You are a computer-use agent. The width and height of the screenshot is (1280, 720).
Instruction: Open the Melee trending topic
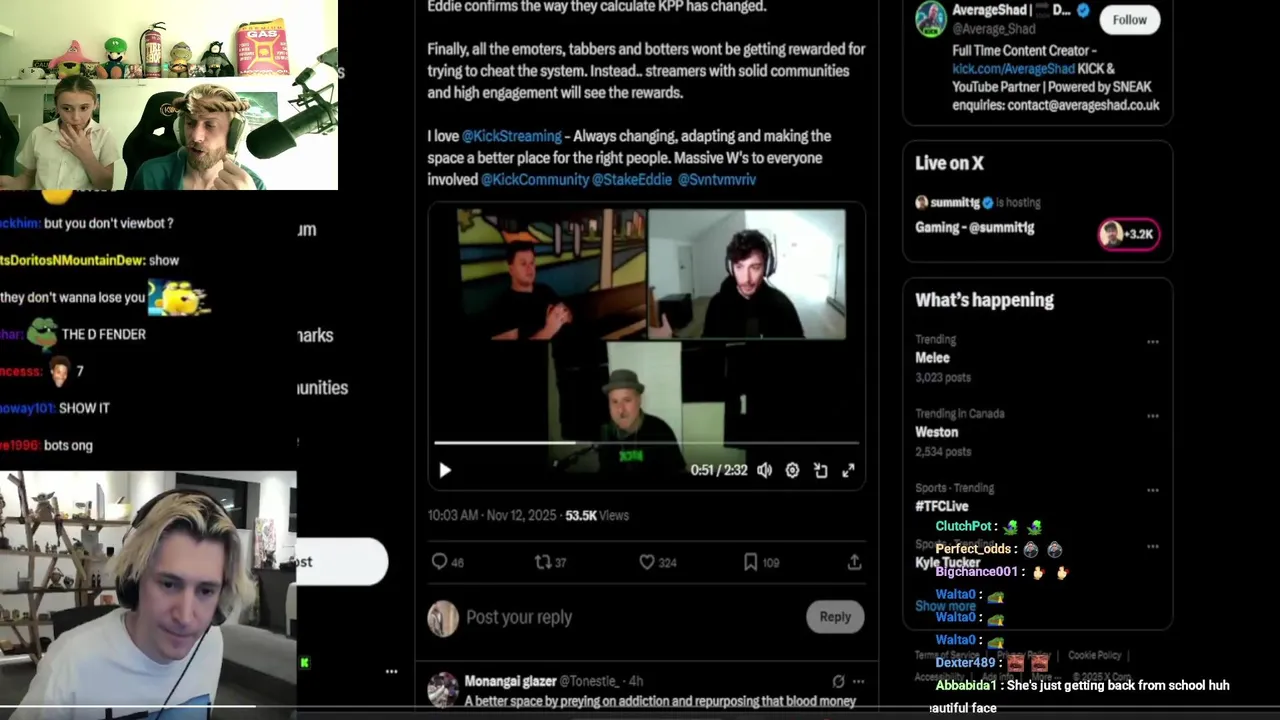(932, 358)
